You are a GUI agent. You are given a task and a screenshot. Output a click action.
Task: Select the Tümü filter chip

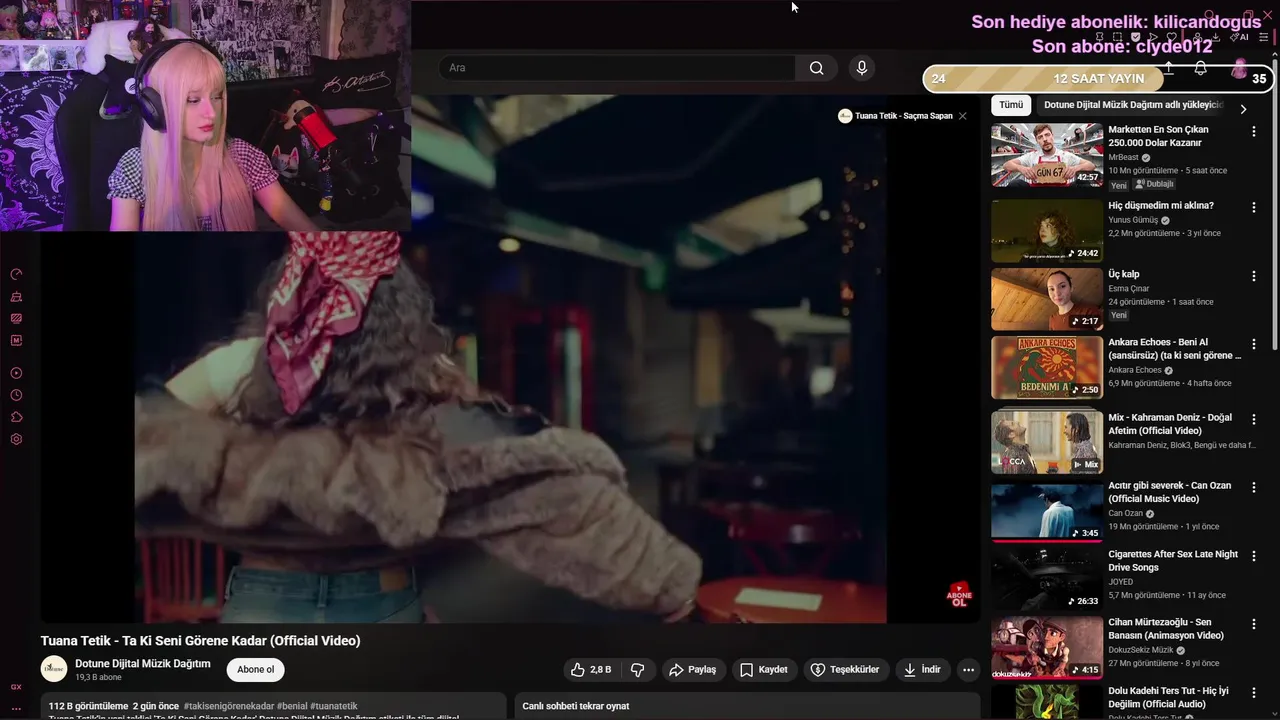(x=1011, y=105)
